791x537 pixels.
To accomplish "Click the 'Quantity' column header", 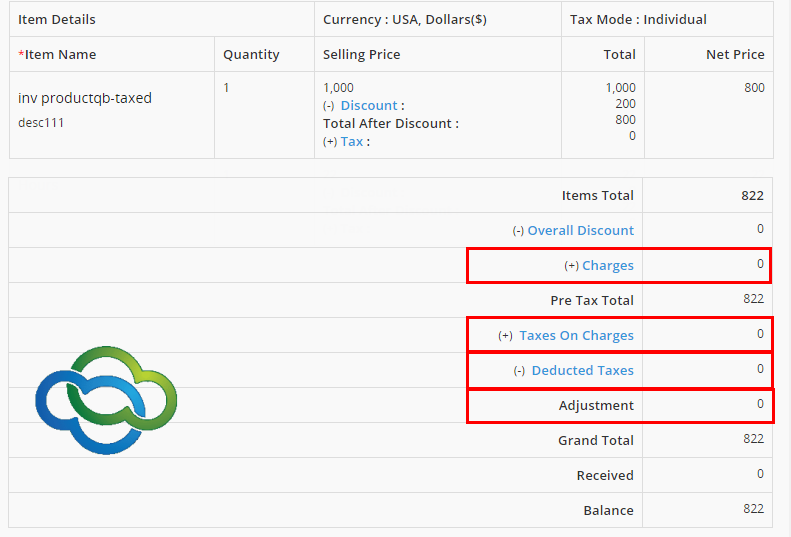I will (251, 55).
